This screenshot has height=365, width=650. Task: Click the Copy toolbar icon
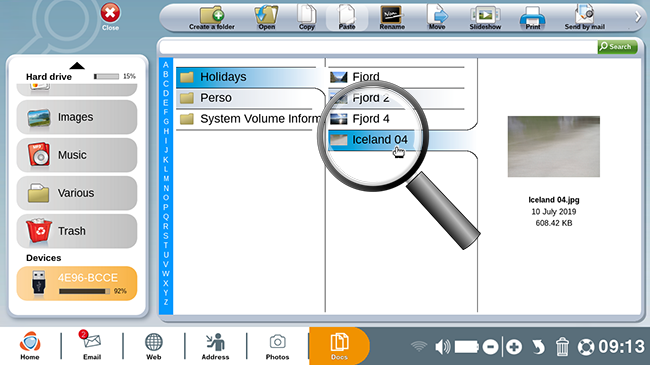307,18
